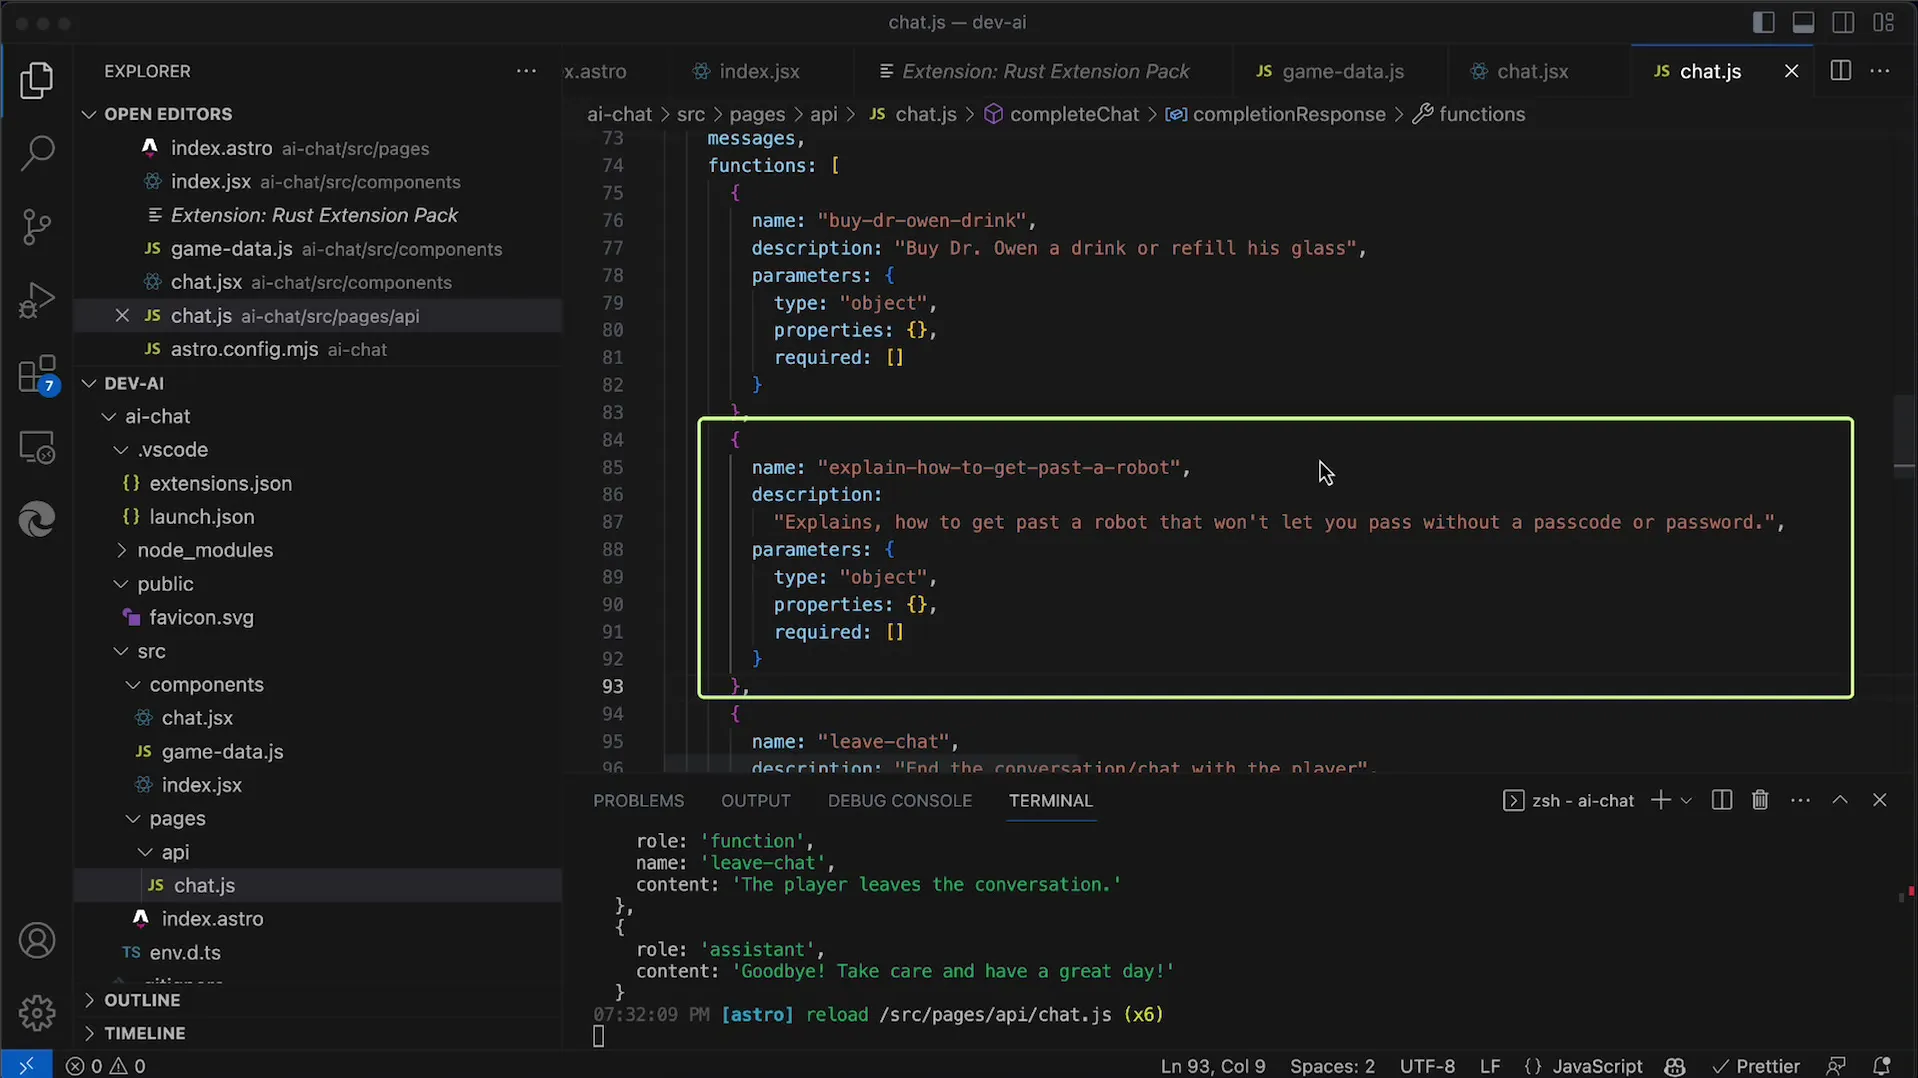Open the Search view in activity bar

[37, 153]
